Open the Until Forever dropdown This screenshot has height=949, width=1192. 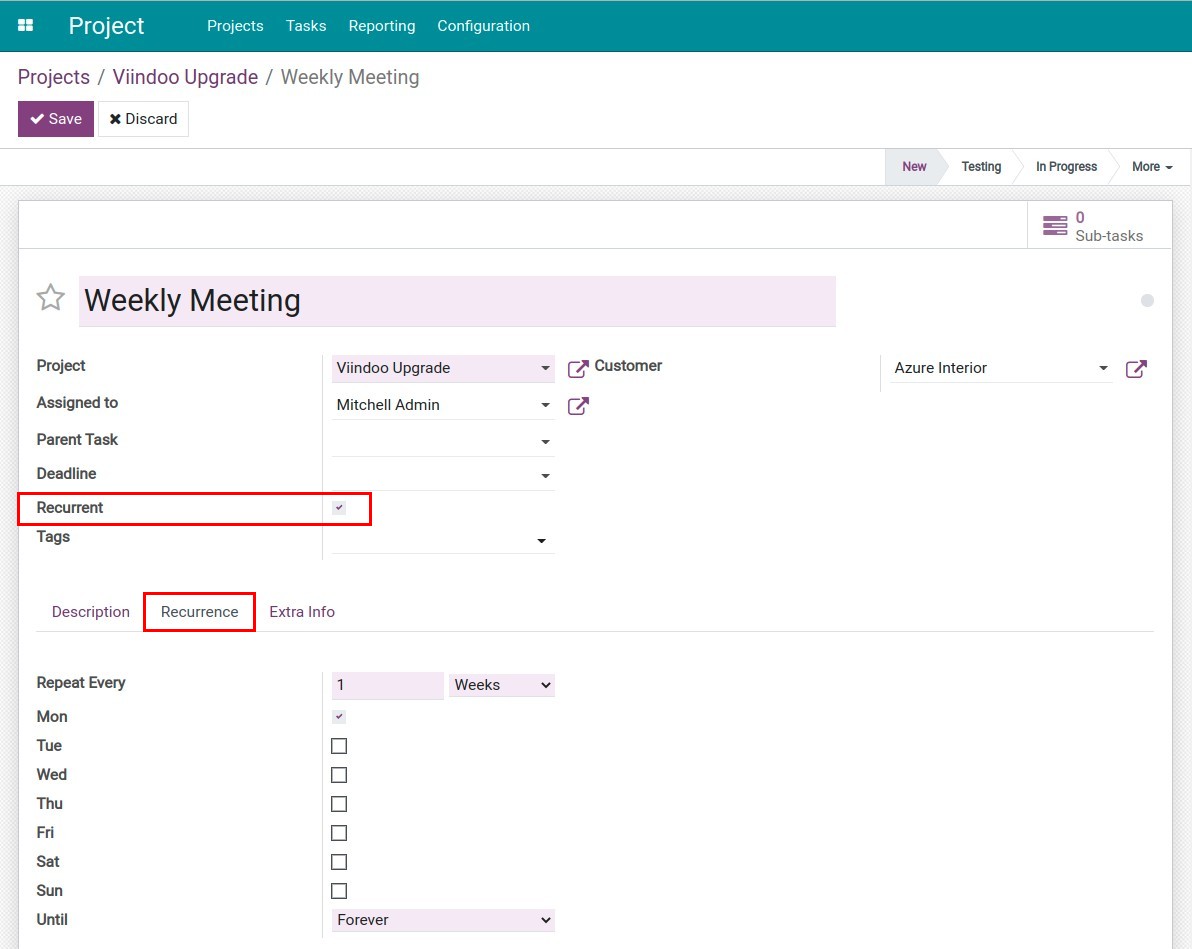[x=443, y=920]
